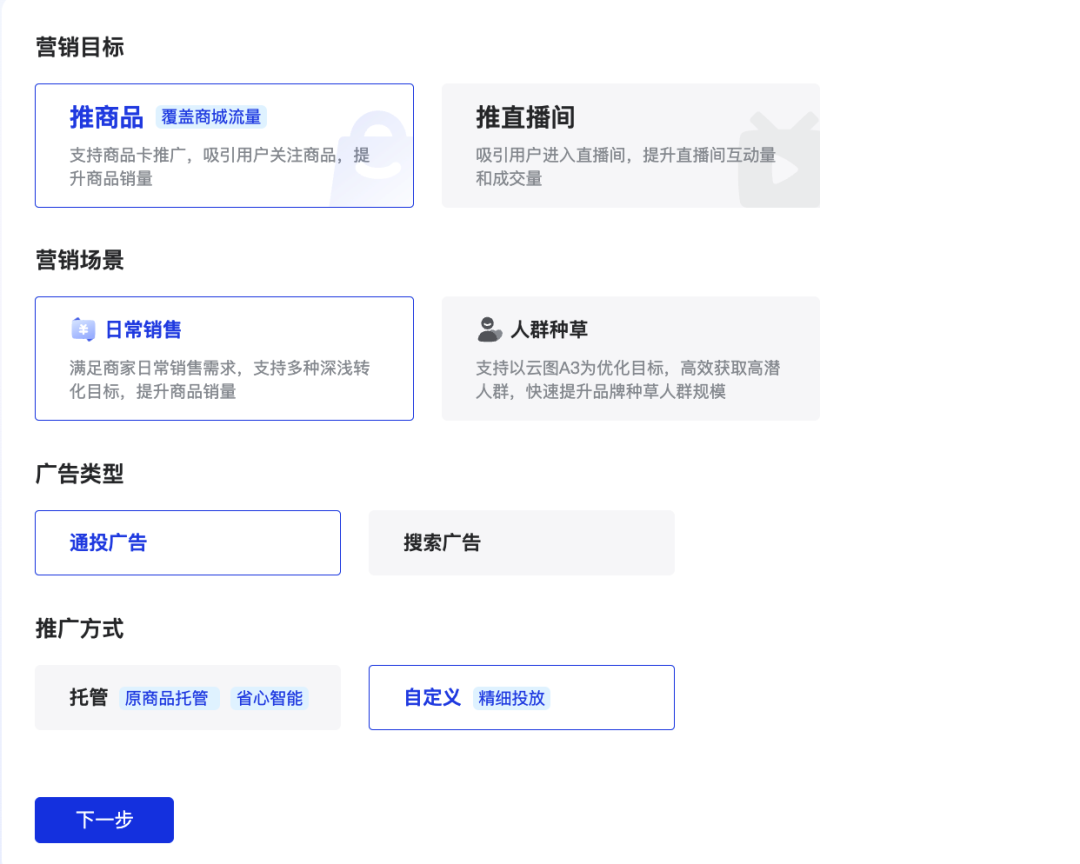Click the live TV graphic in 推直播间 card
1080x864 pixels.
(x=780, y=162)
